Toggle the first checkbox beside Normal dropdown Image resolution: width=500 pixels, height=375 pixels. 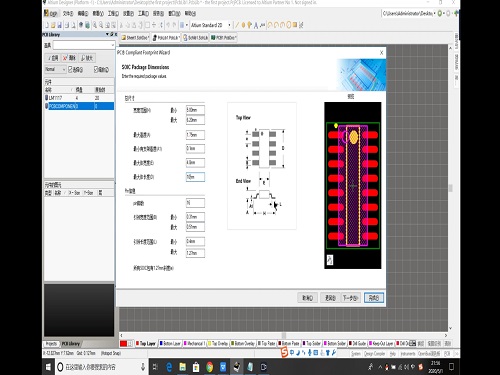[71, 69]
